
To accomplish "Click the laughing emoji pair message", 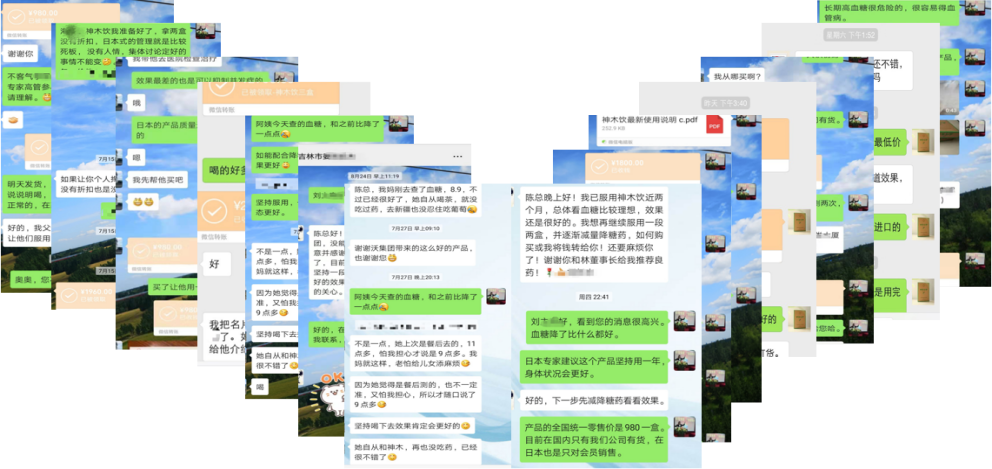I will coord(144,203).
